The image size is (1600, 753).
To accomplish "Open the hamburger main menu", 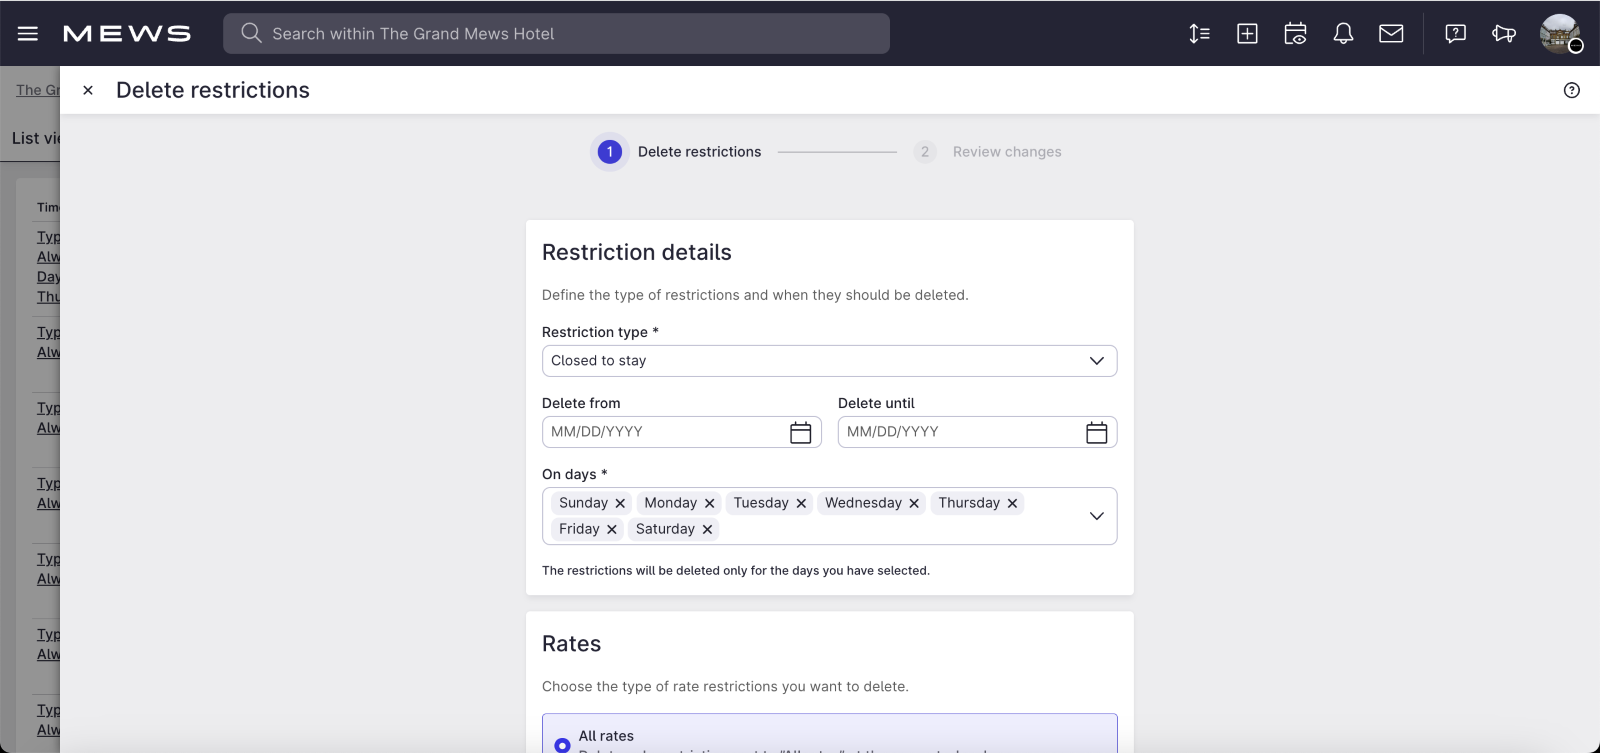I will (x=28, y=34).
